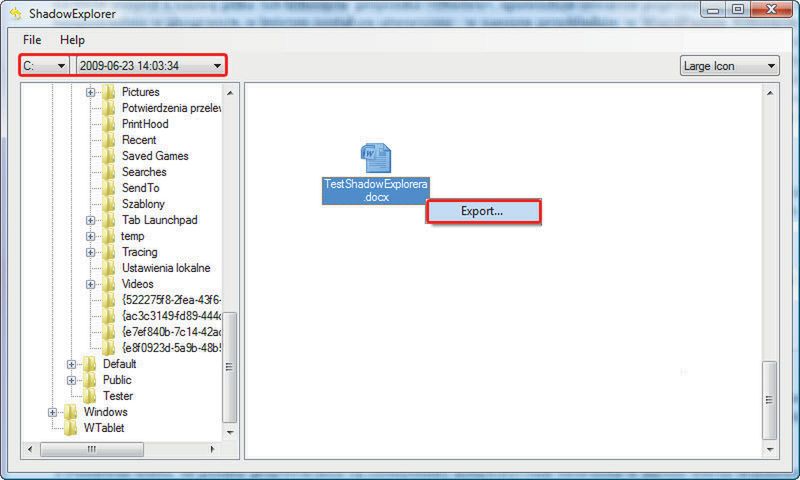The width and height of the screenshot is (800, 480).
Task: Select the WTablet label in tree
Action: (104, 428)
